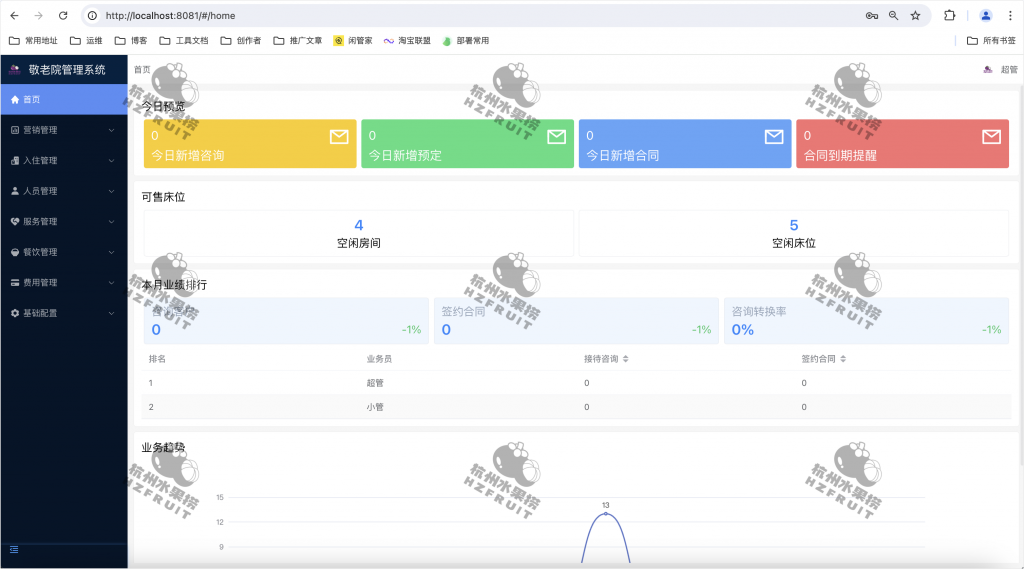Expand the 营销管理 sidebar menu
This screenshot has width=1024, height=569.
coord(64,130)
